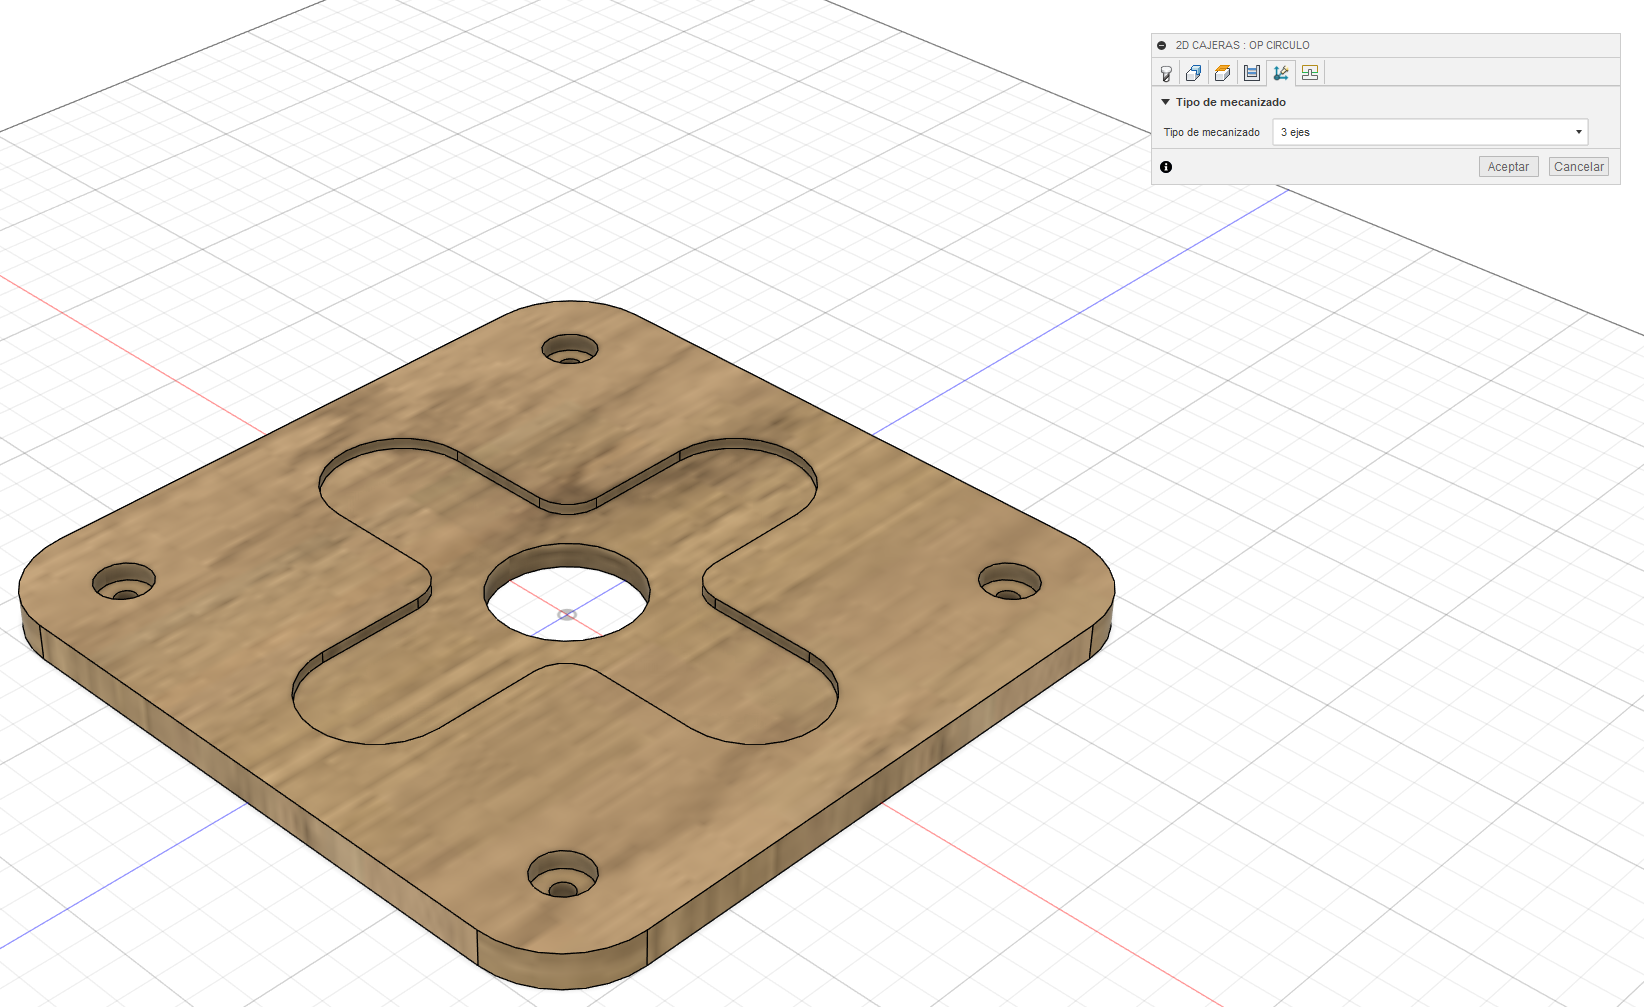Select the left corner countersunk hole
This screenshot has height=1007, width=1644.
[x=124, y=582]
